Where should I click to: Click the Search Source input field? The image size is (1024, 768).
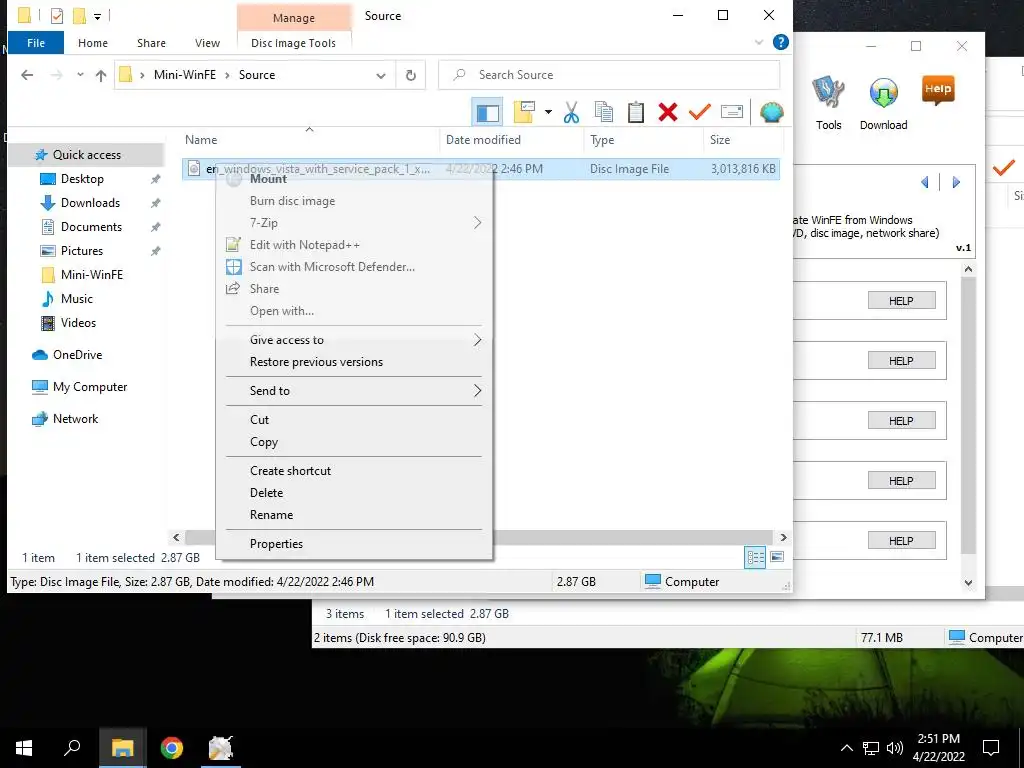(x=609, y=75)
